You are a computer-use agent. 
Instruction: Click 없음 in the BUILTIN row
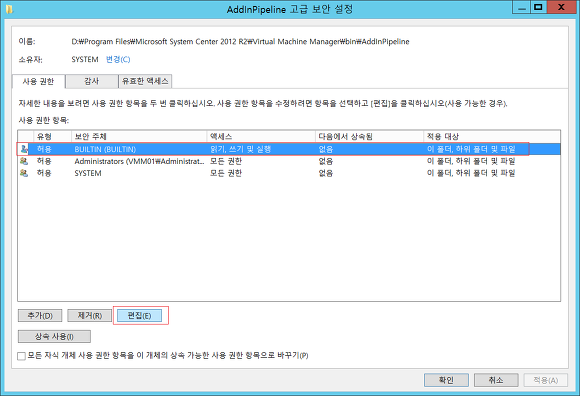326,149
